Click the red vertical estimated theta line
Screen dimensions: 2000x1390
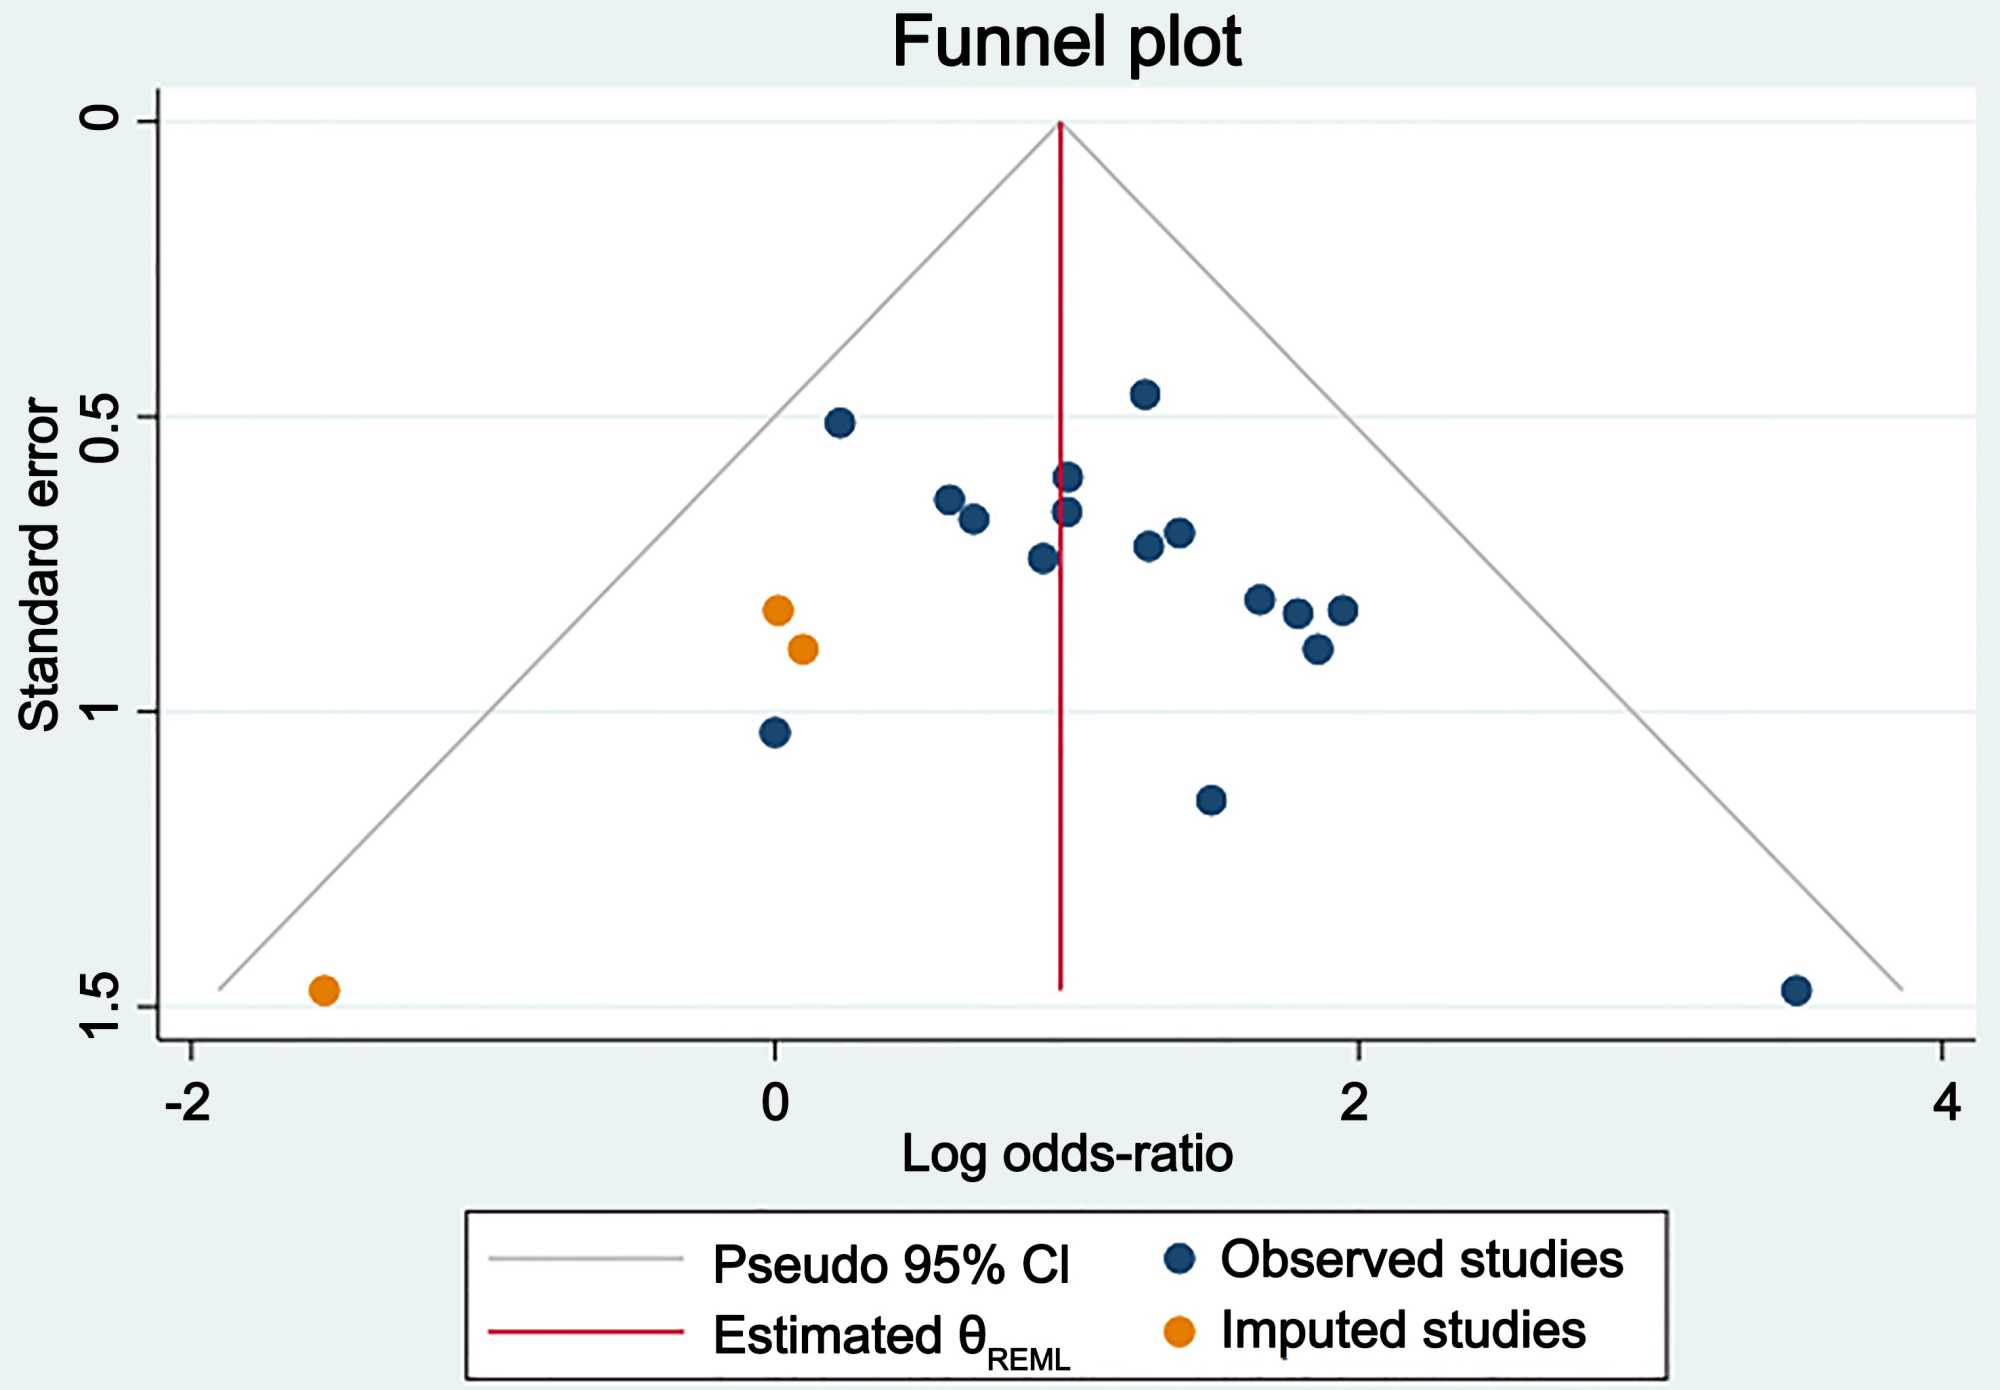(x=1060, y=750)
